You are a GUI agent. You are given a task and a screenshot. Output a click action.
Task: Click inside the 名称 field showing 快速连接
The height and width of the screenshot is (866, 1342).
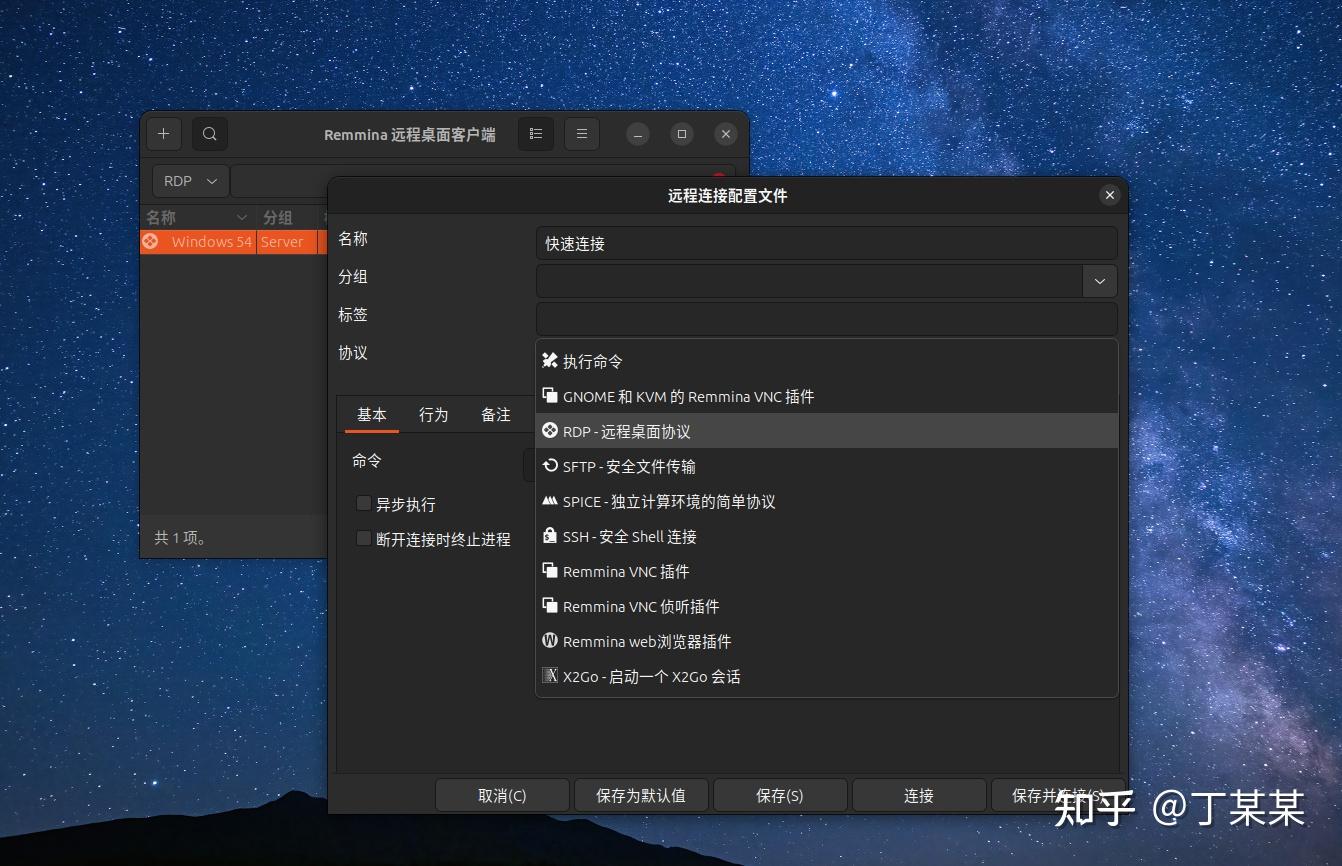coord(826,243)
